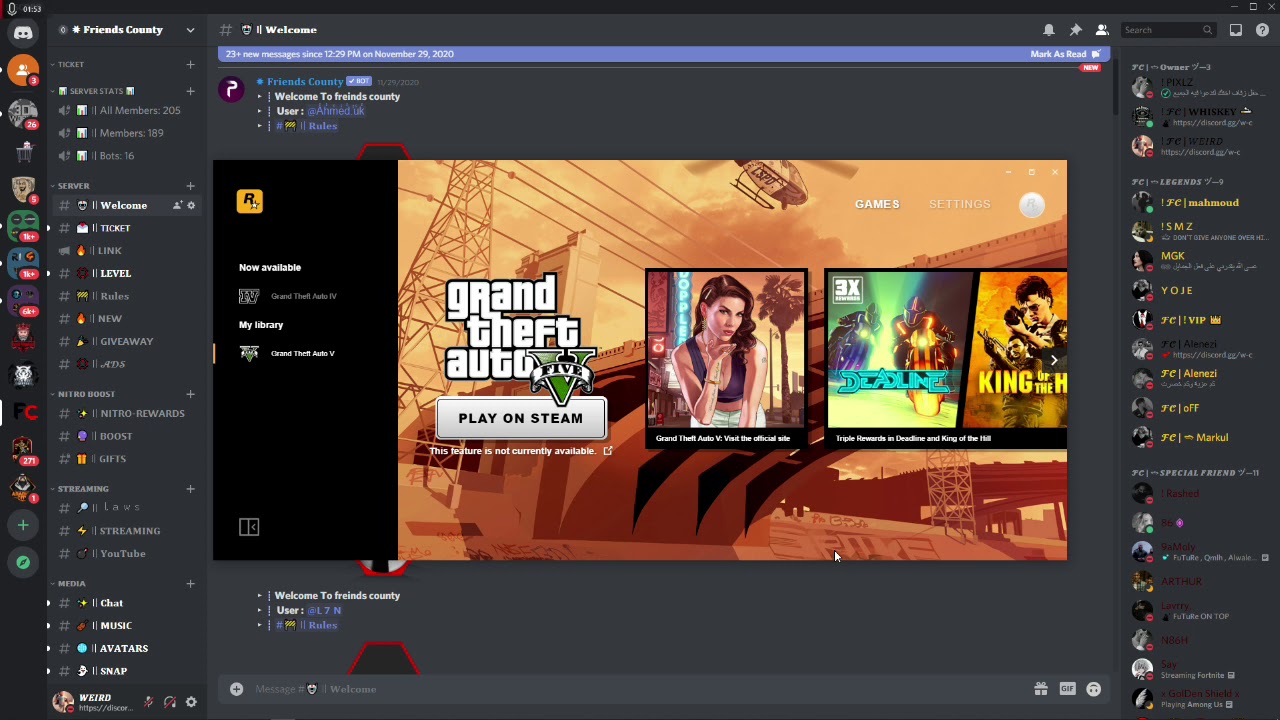Open mahmoud member in Legends list
The image size is (1280, 720).
1198,203
